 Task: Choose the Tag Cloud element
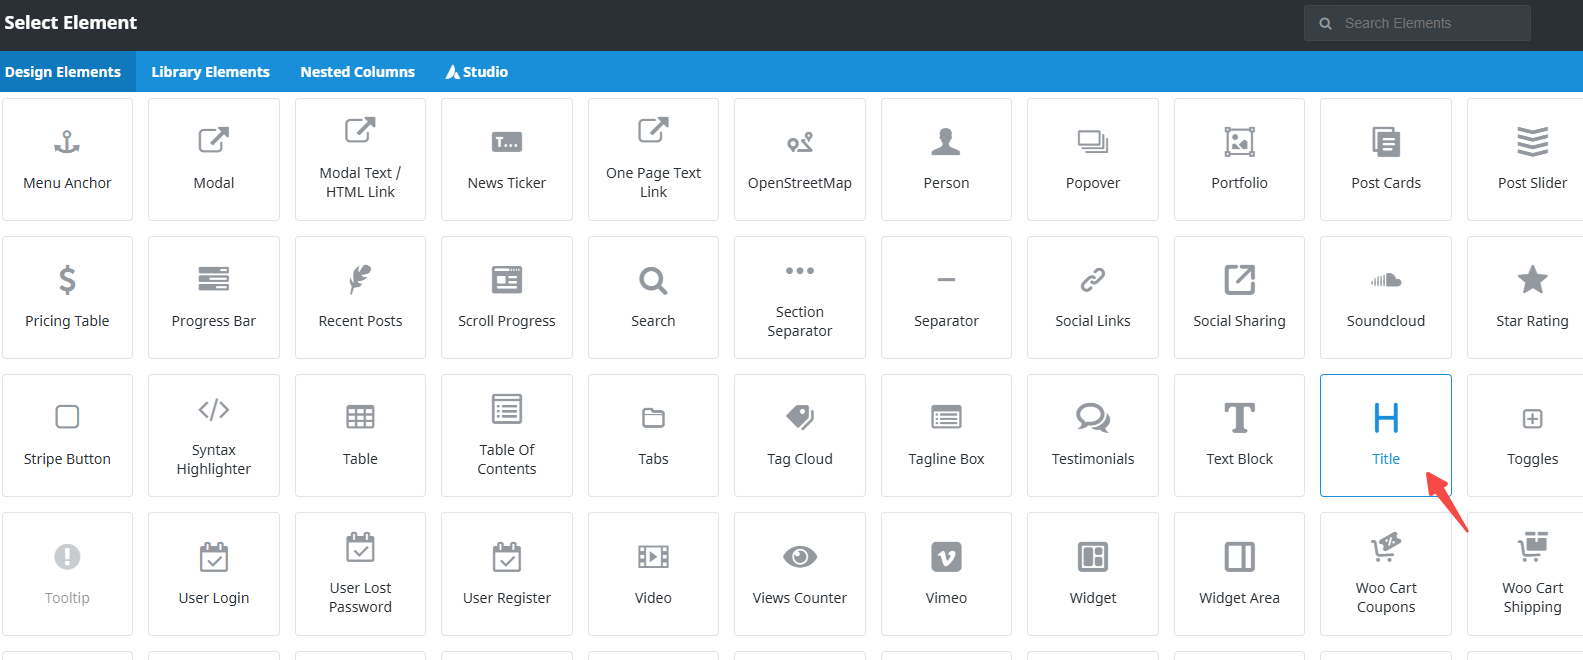click(799, 436)
